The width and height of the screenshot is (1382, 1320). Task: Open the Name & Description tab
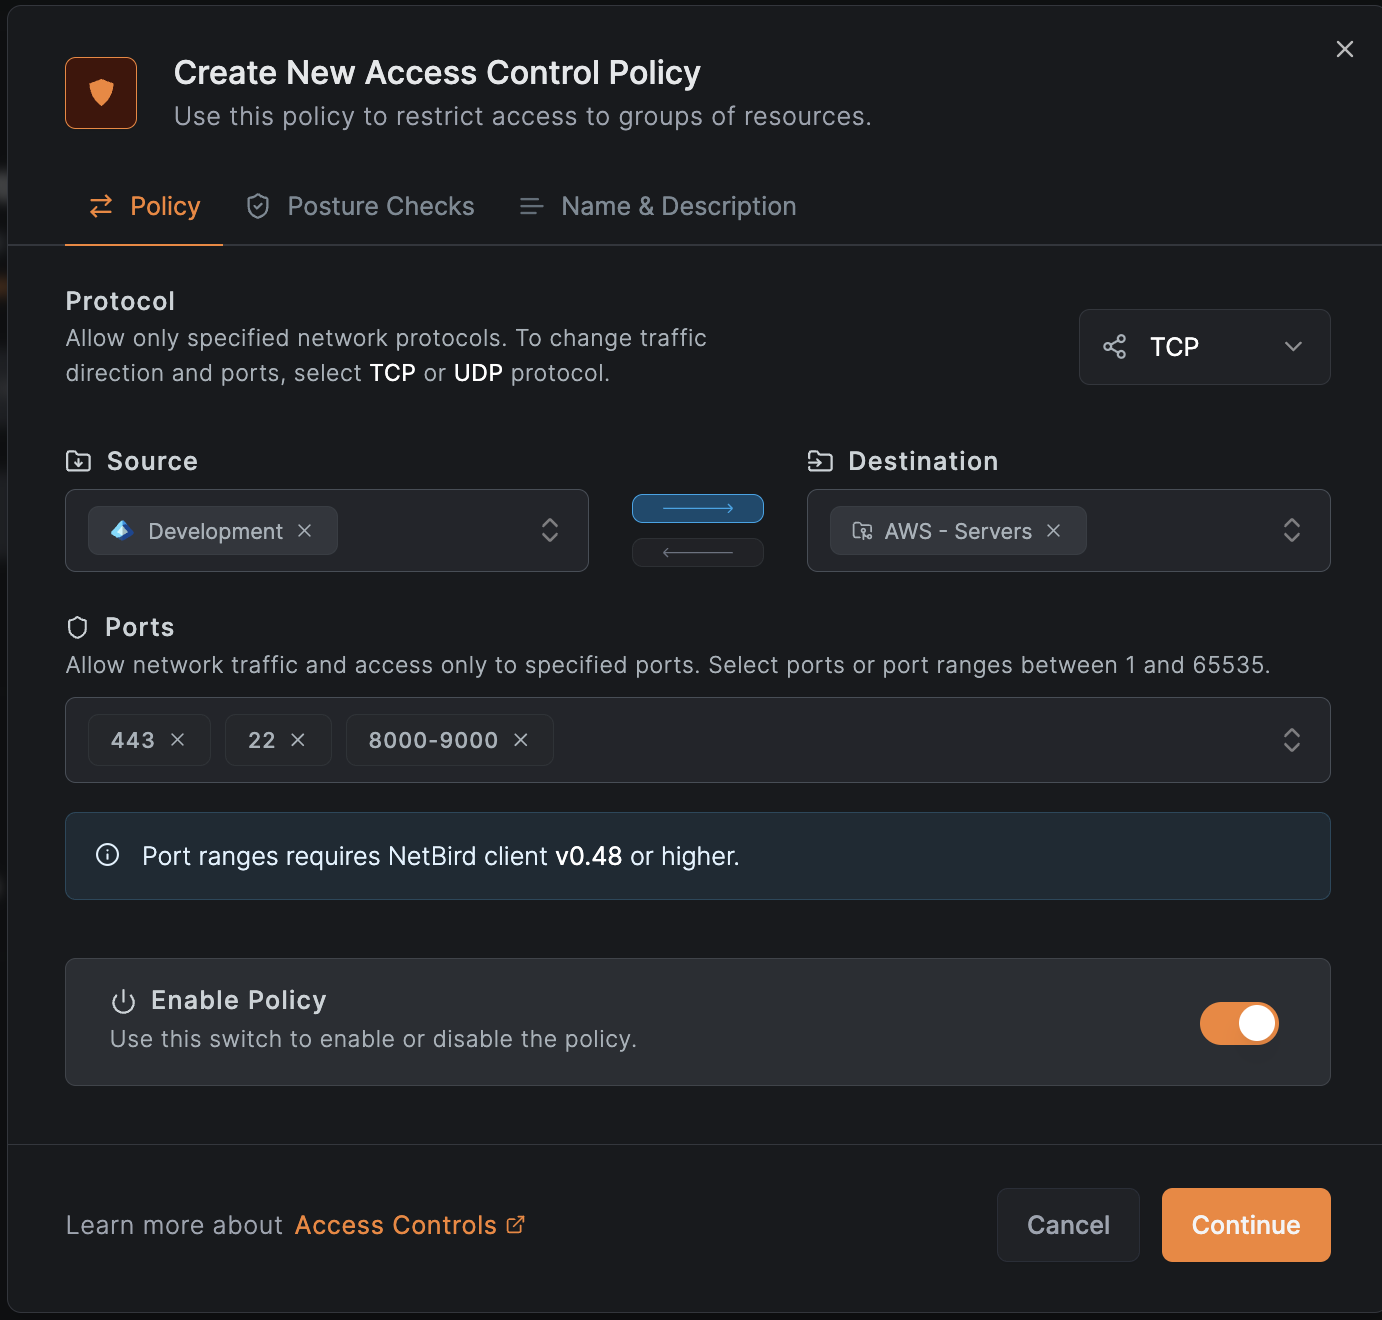click(658, 206)
